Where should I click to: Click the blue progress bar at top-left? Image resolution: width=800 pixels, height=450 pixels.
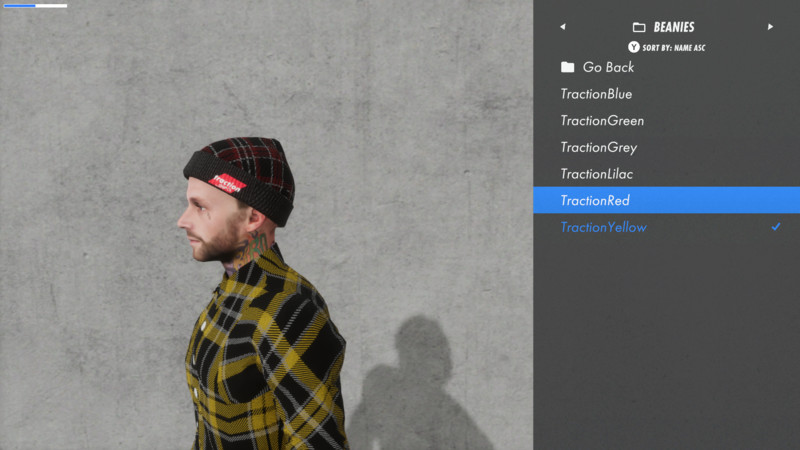tap(35, 6)
